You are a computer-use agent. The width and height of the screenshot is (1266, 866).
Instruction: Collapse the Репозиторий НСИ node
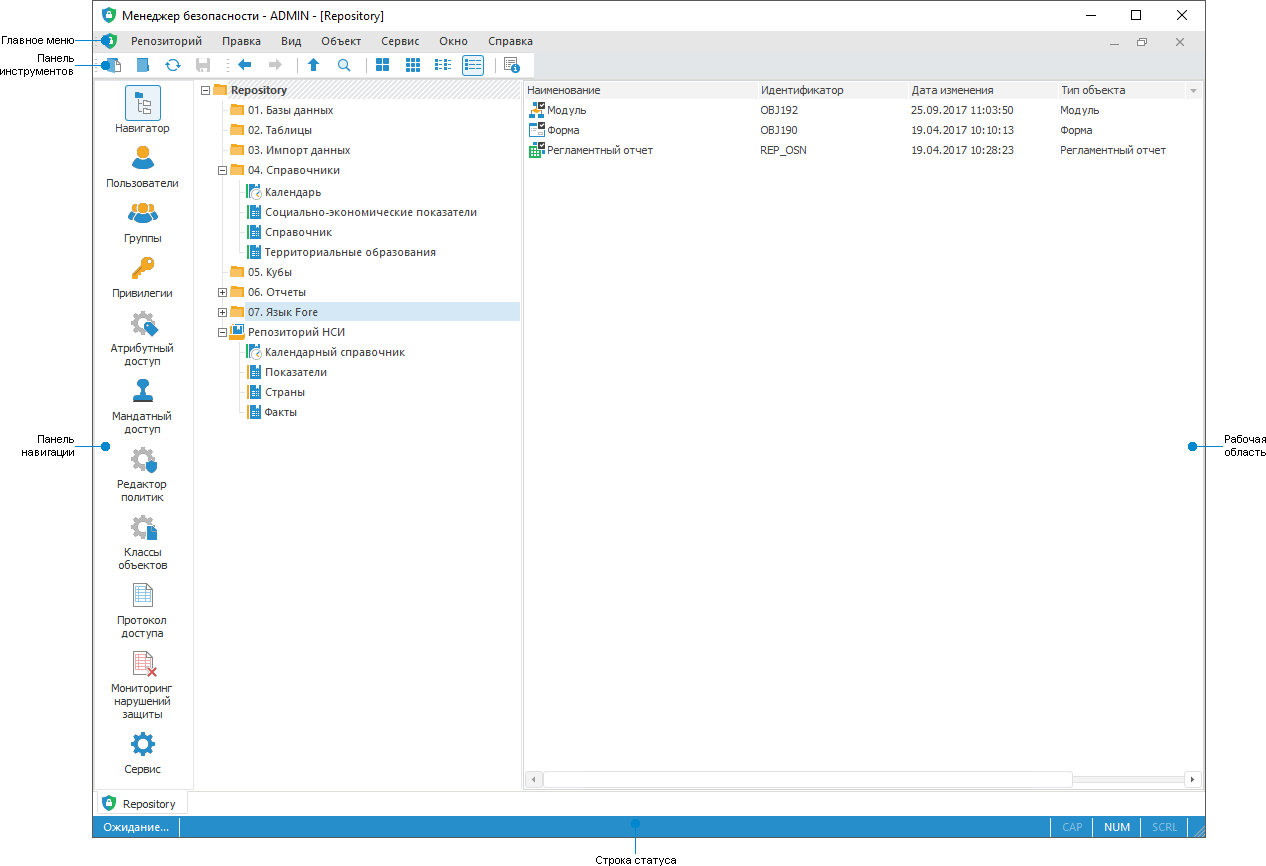[222, 332]
